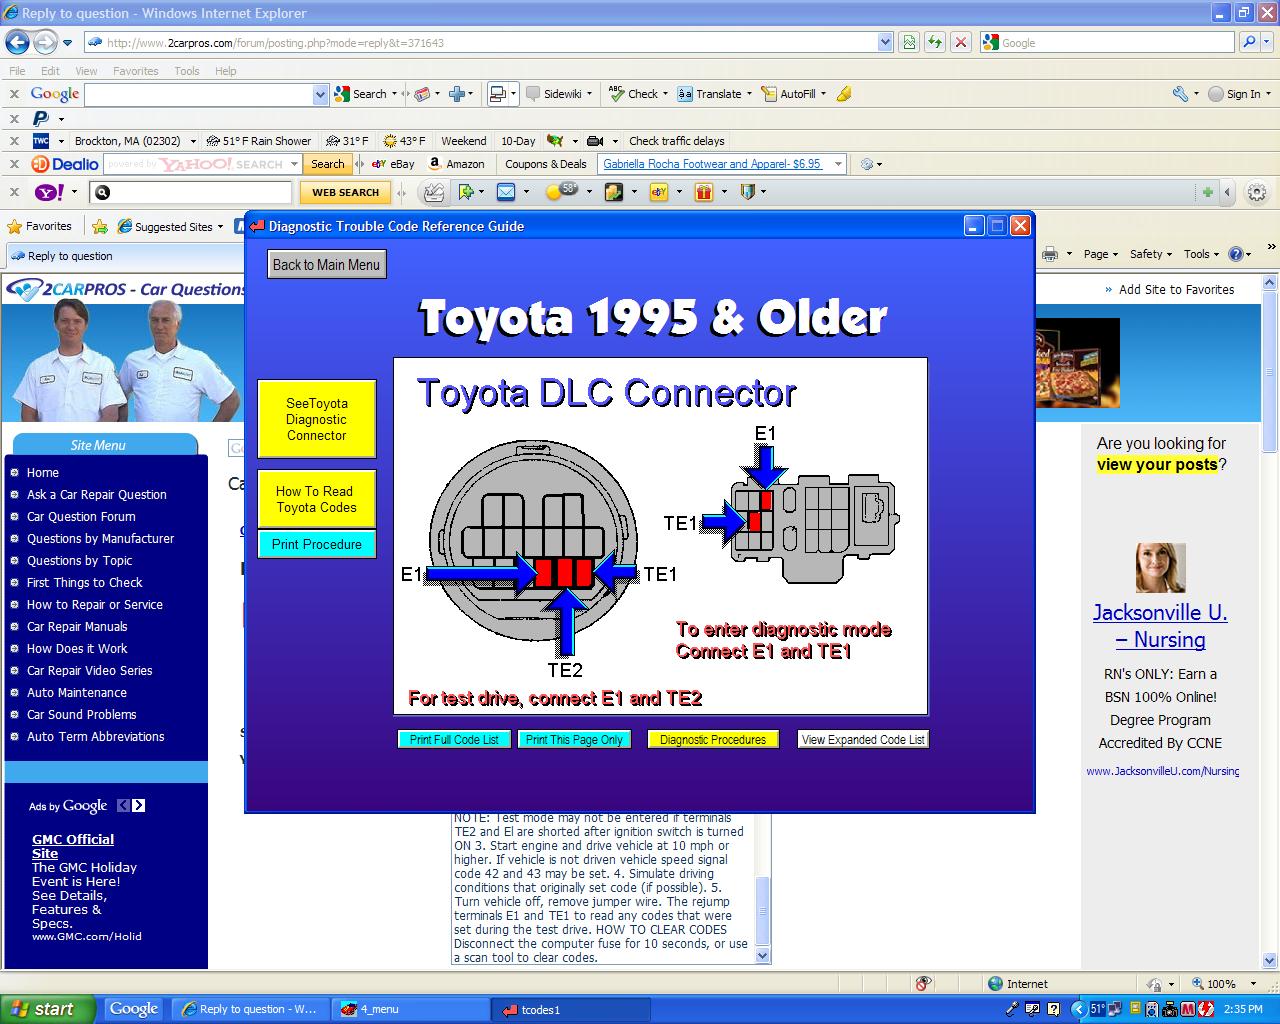The image size is (1280, 1024).
Task: Close the Dealio toolbar with its X
Action: [x=14, y=164]
